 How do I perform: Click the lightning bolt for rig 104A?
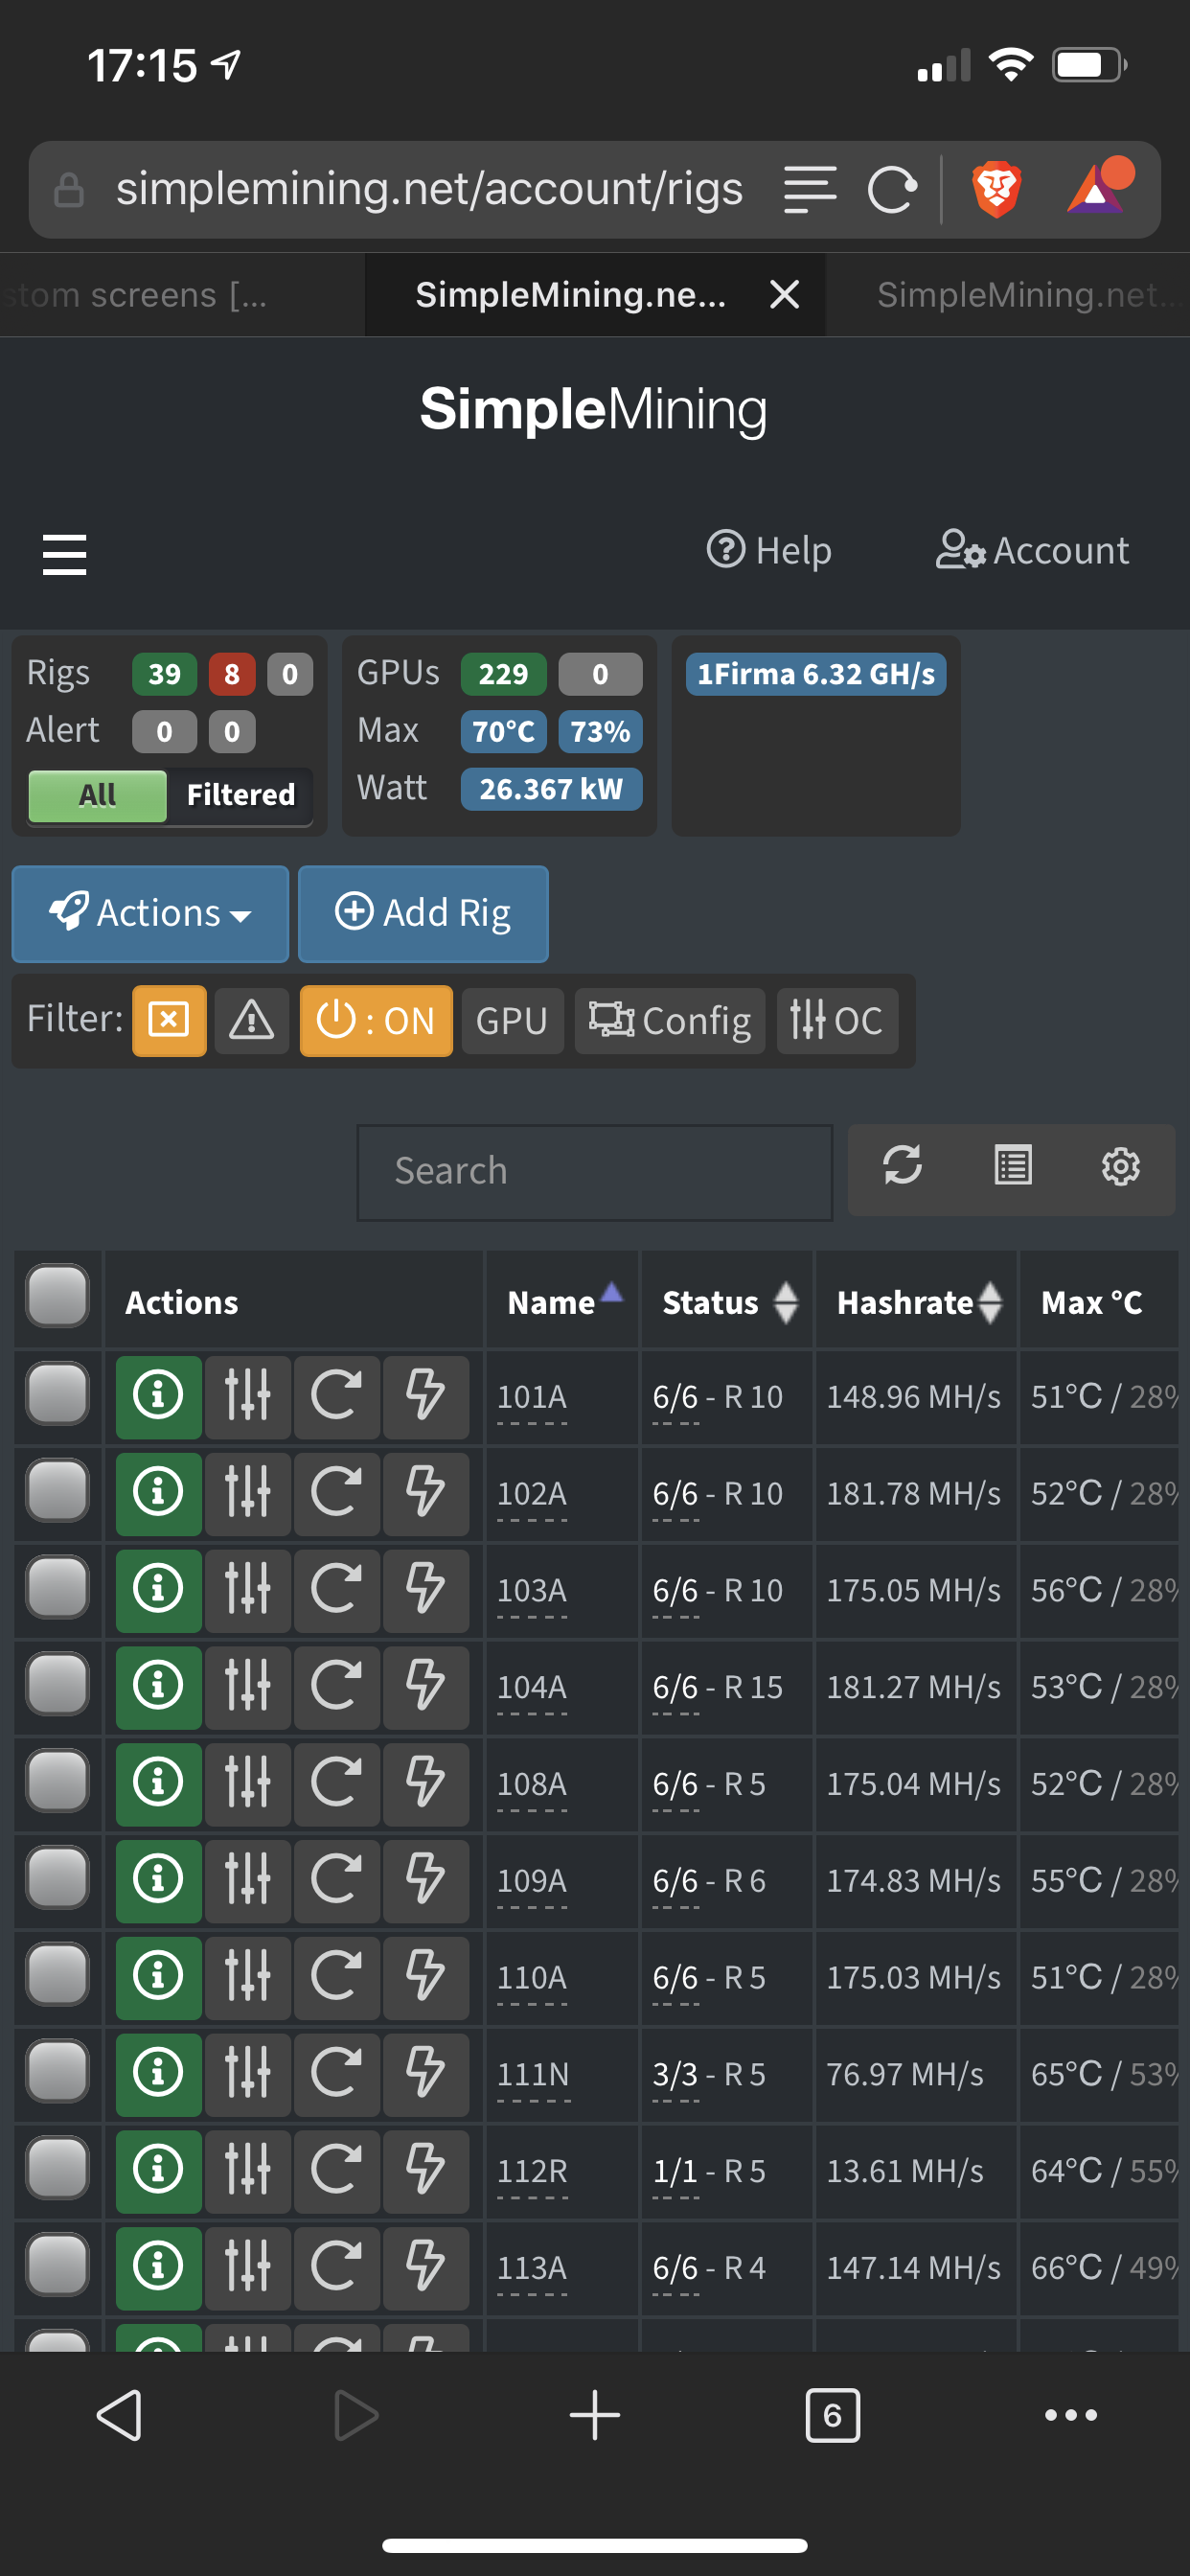425,1687
